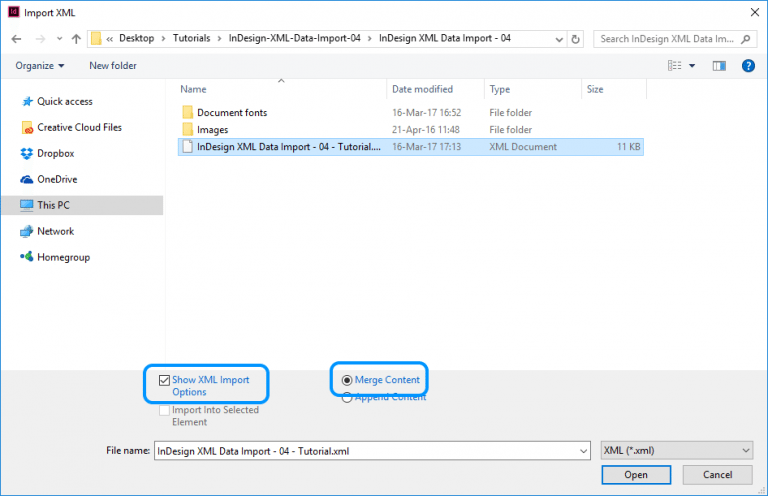Click the Back navigation arrow

point(17,39)
